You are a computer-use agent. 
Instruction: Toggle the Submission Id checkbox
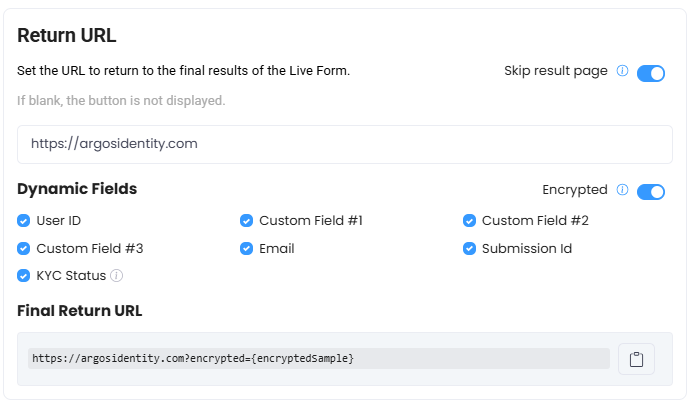pyautogui.click(x=469, y=248)
